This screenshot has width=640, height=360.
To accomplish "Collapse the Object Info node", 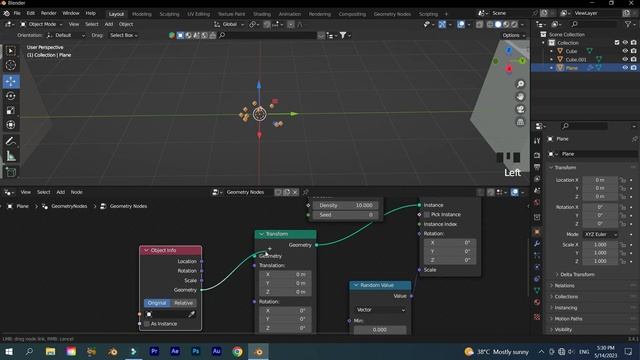I will [146, 250].
